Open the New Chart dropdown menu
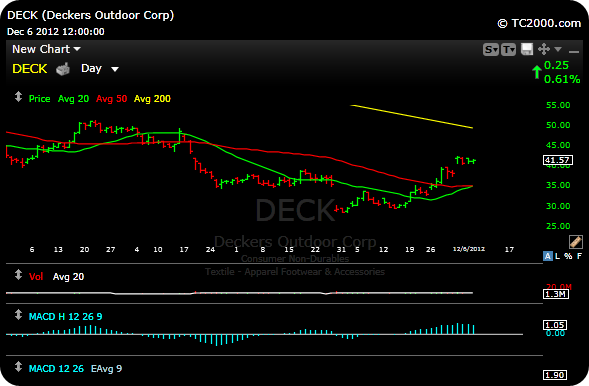The image size is (589, 386). click(x=46, y=49)
